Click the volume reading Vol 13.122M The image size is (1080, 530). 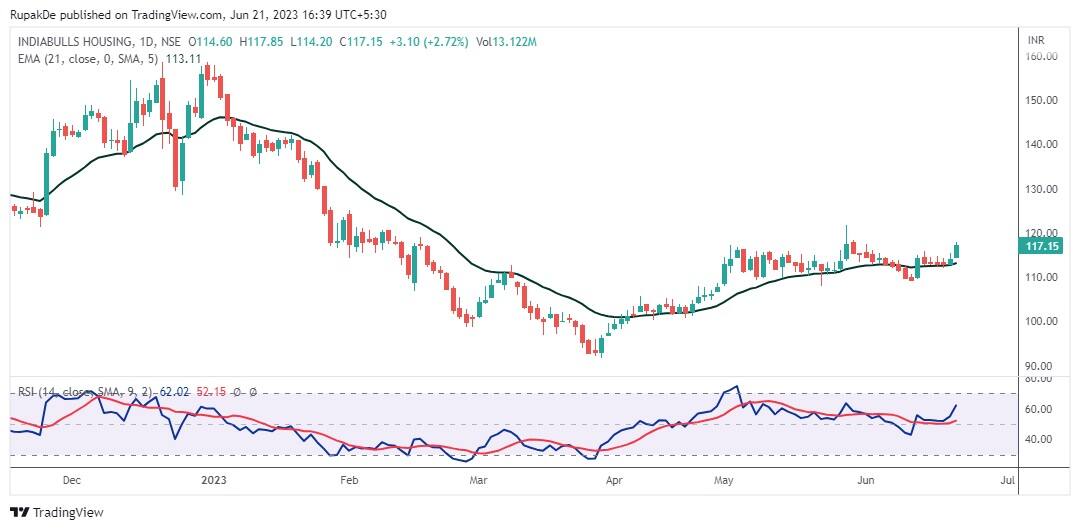(x=506, y=41)
